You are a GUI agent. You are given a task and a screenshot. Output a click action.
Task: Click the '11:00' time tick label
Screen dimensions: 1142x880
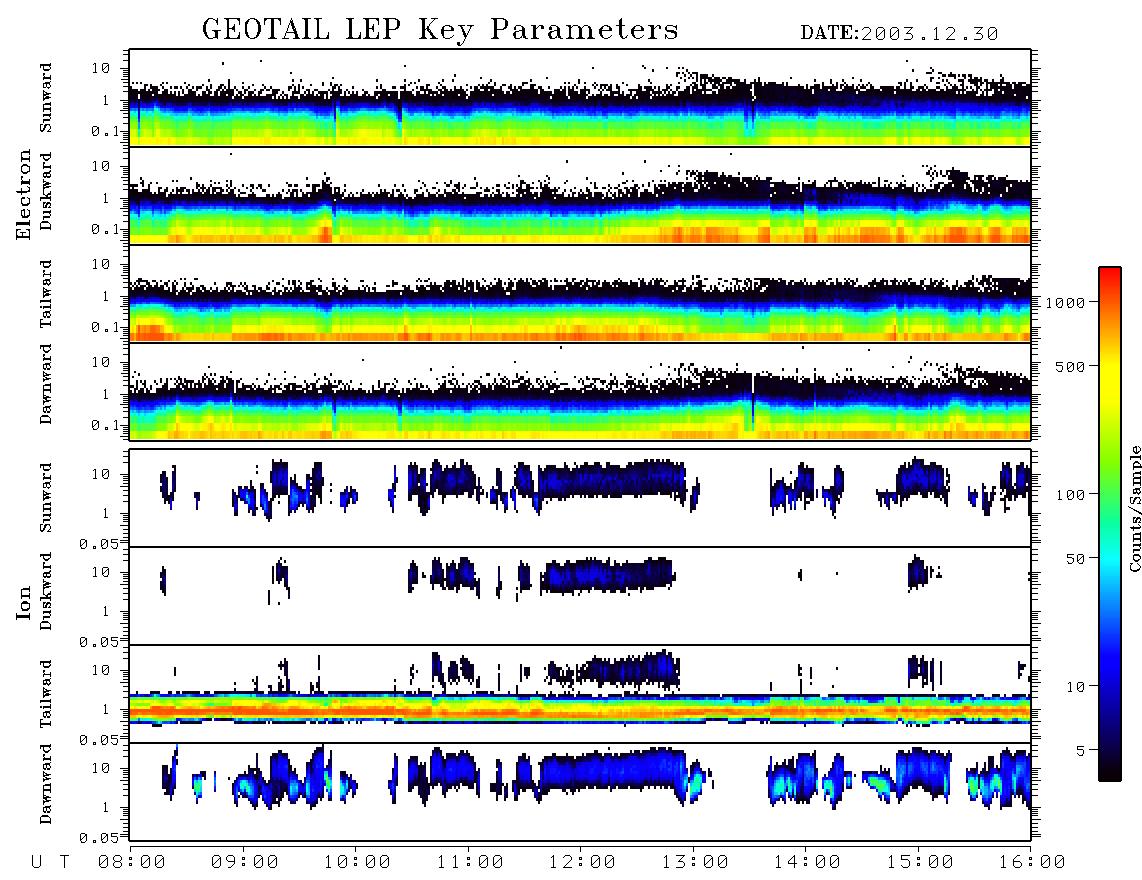[470, 863]
